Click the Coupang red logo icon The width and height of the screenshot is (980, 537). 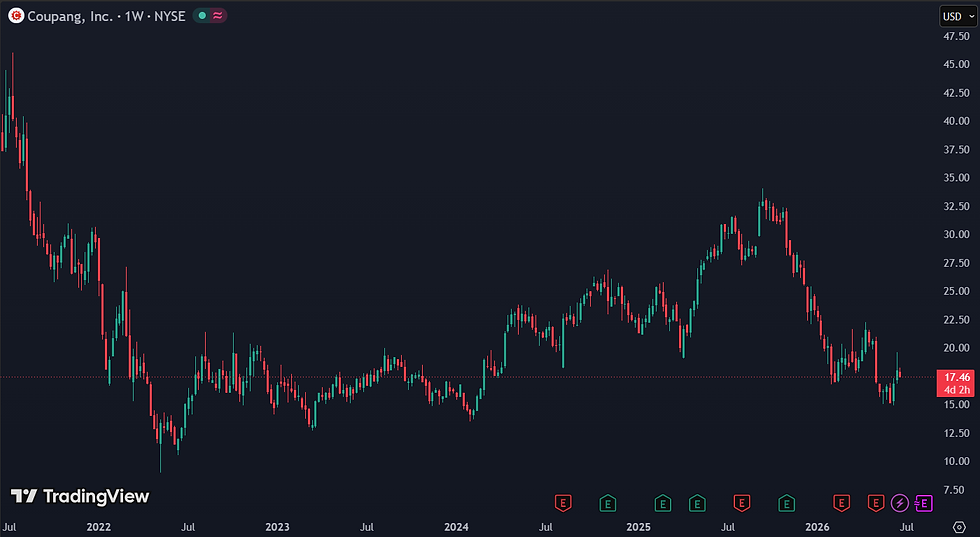[16, 16]
